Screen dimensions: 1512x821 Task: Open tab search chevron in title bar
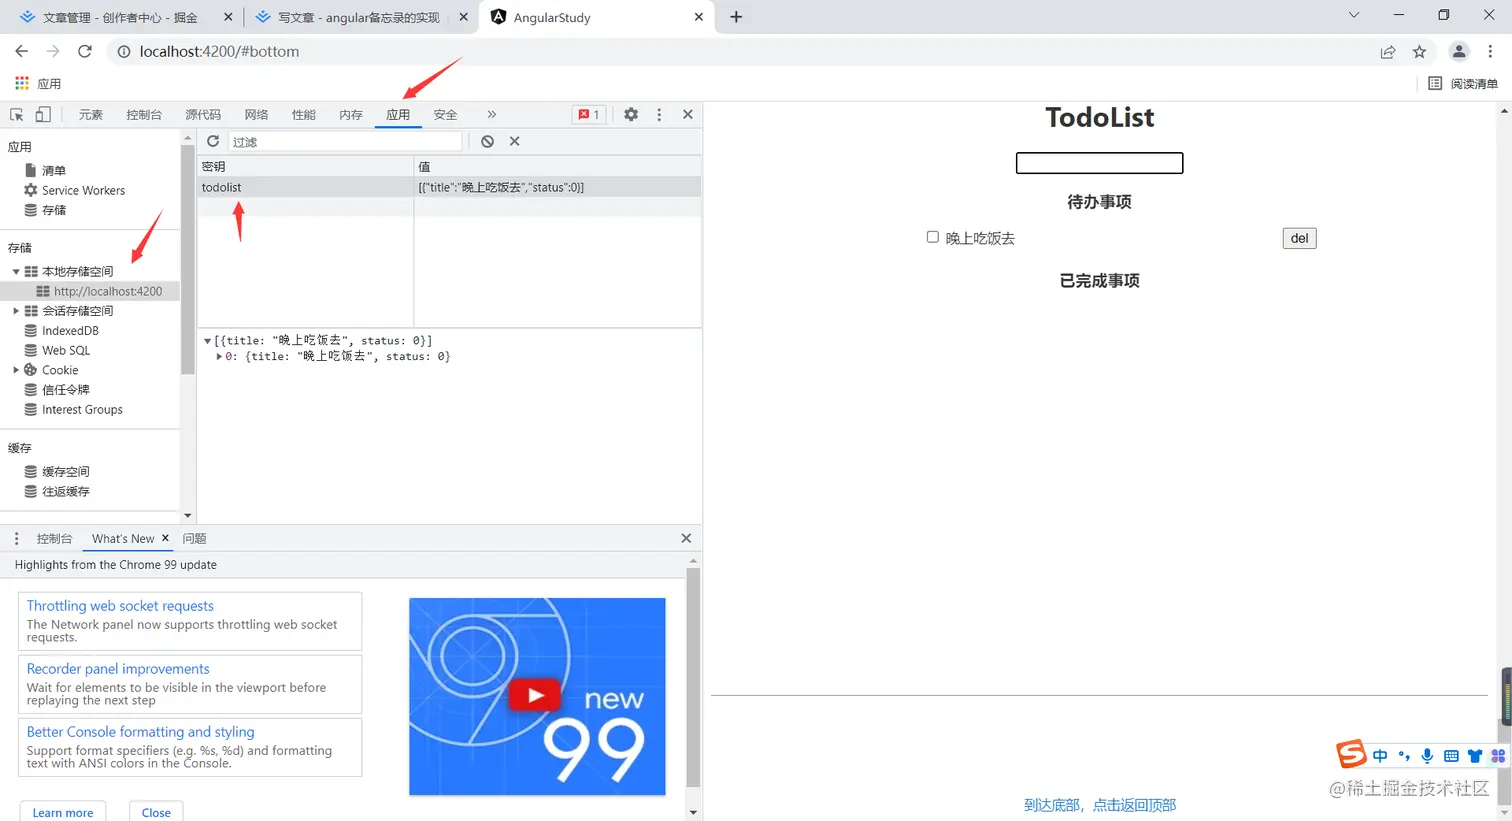click(1354, 15)
